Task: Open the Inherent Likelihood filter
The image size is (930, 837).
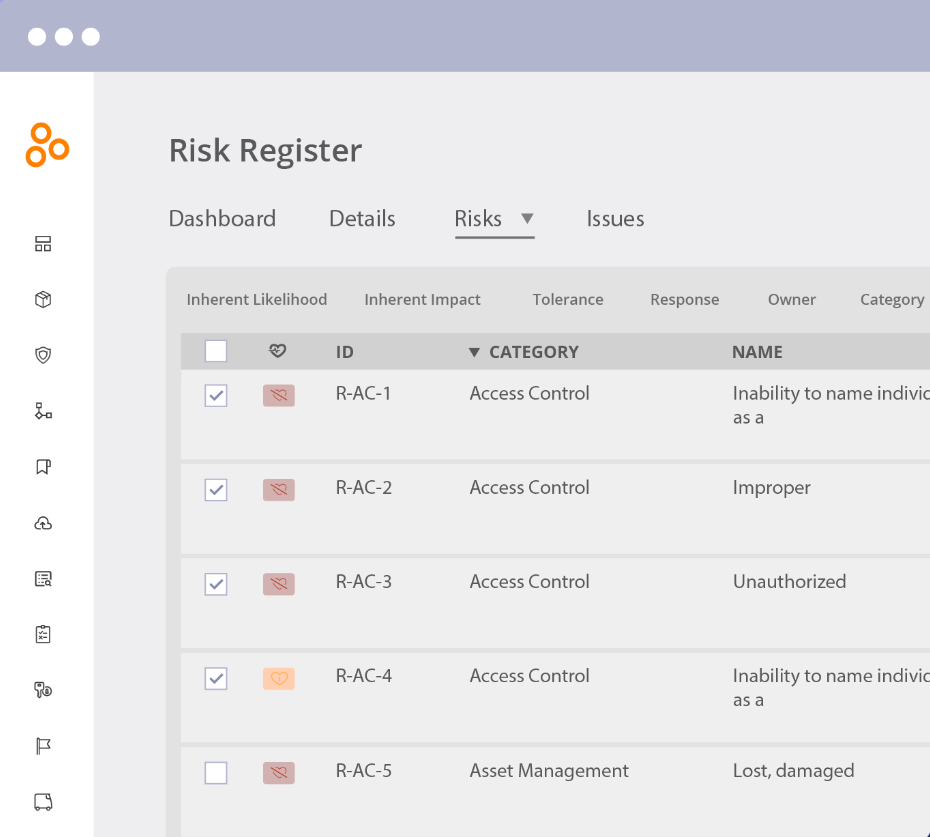Action: 256,299
